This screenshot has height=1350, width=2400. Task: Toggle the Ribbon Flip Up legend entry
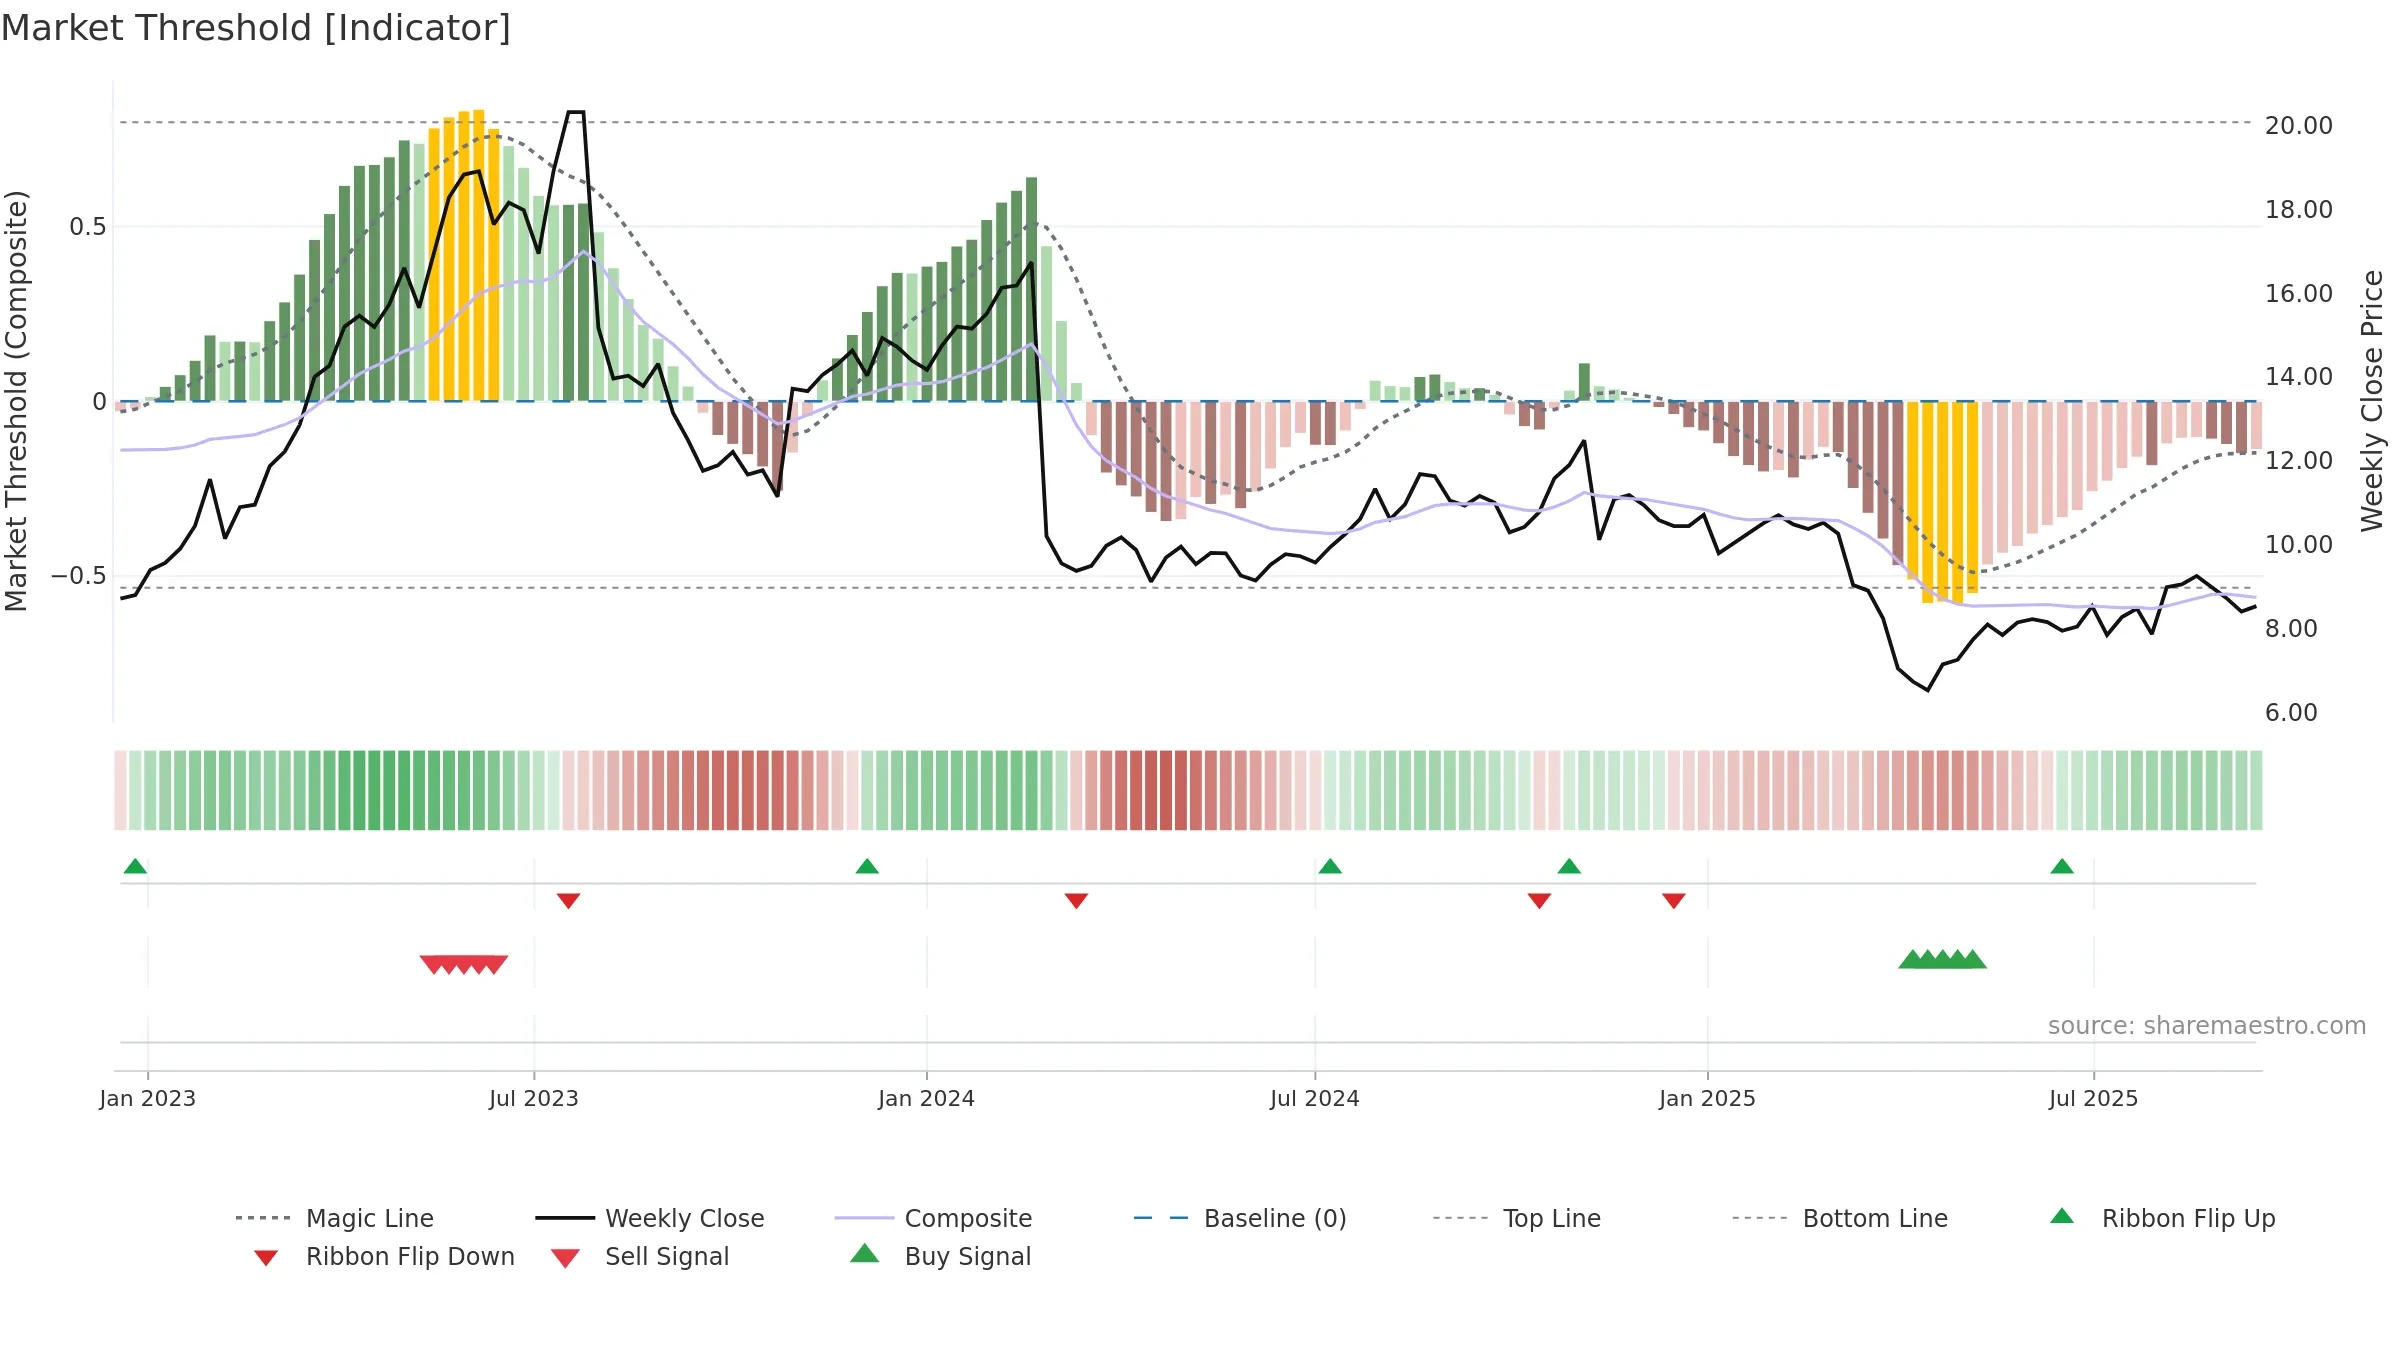2162,1218
